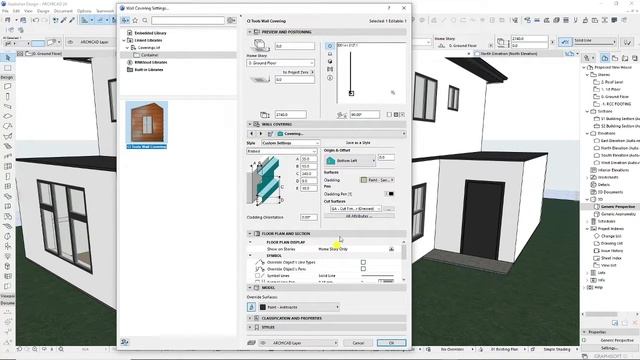640x360 pixels.
Task: Click the Cancel button
Action: tap(358, 343)
